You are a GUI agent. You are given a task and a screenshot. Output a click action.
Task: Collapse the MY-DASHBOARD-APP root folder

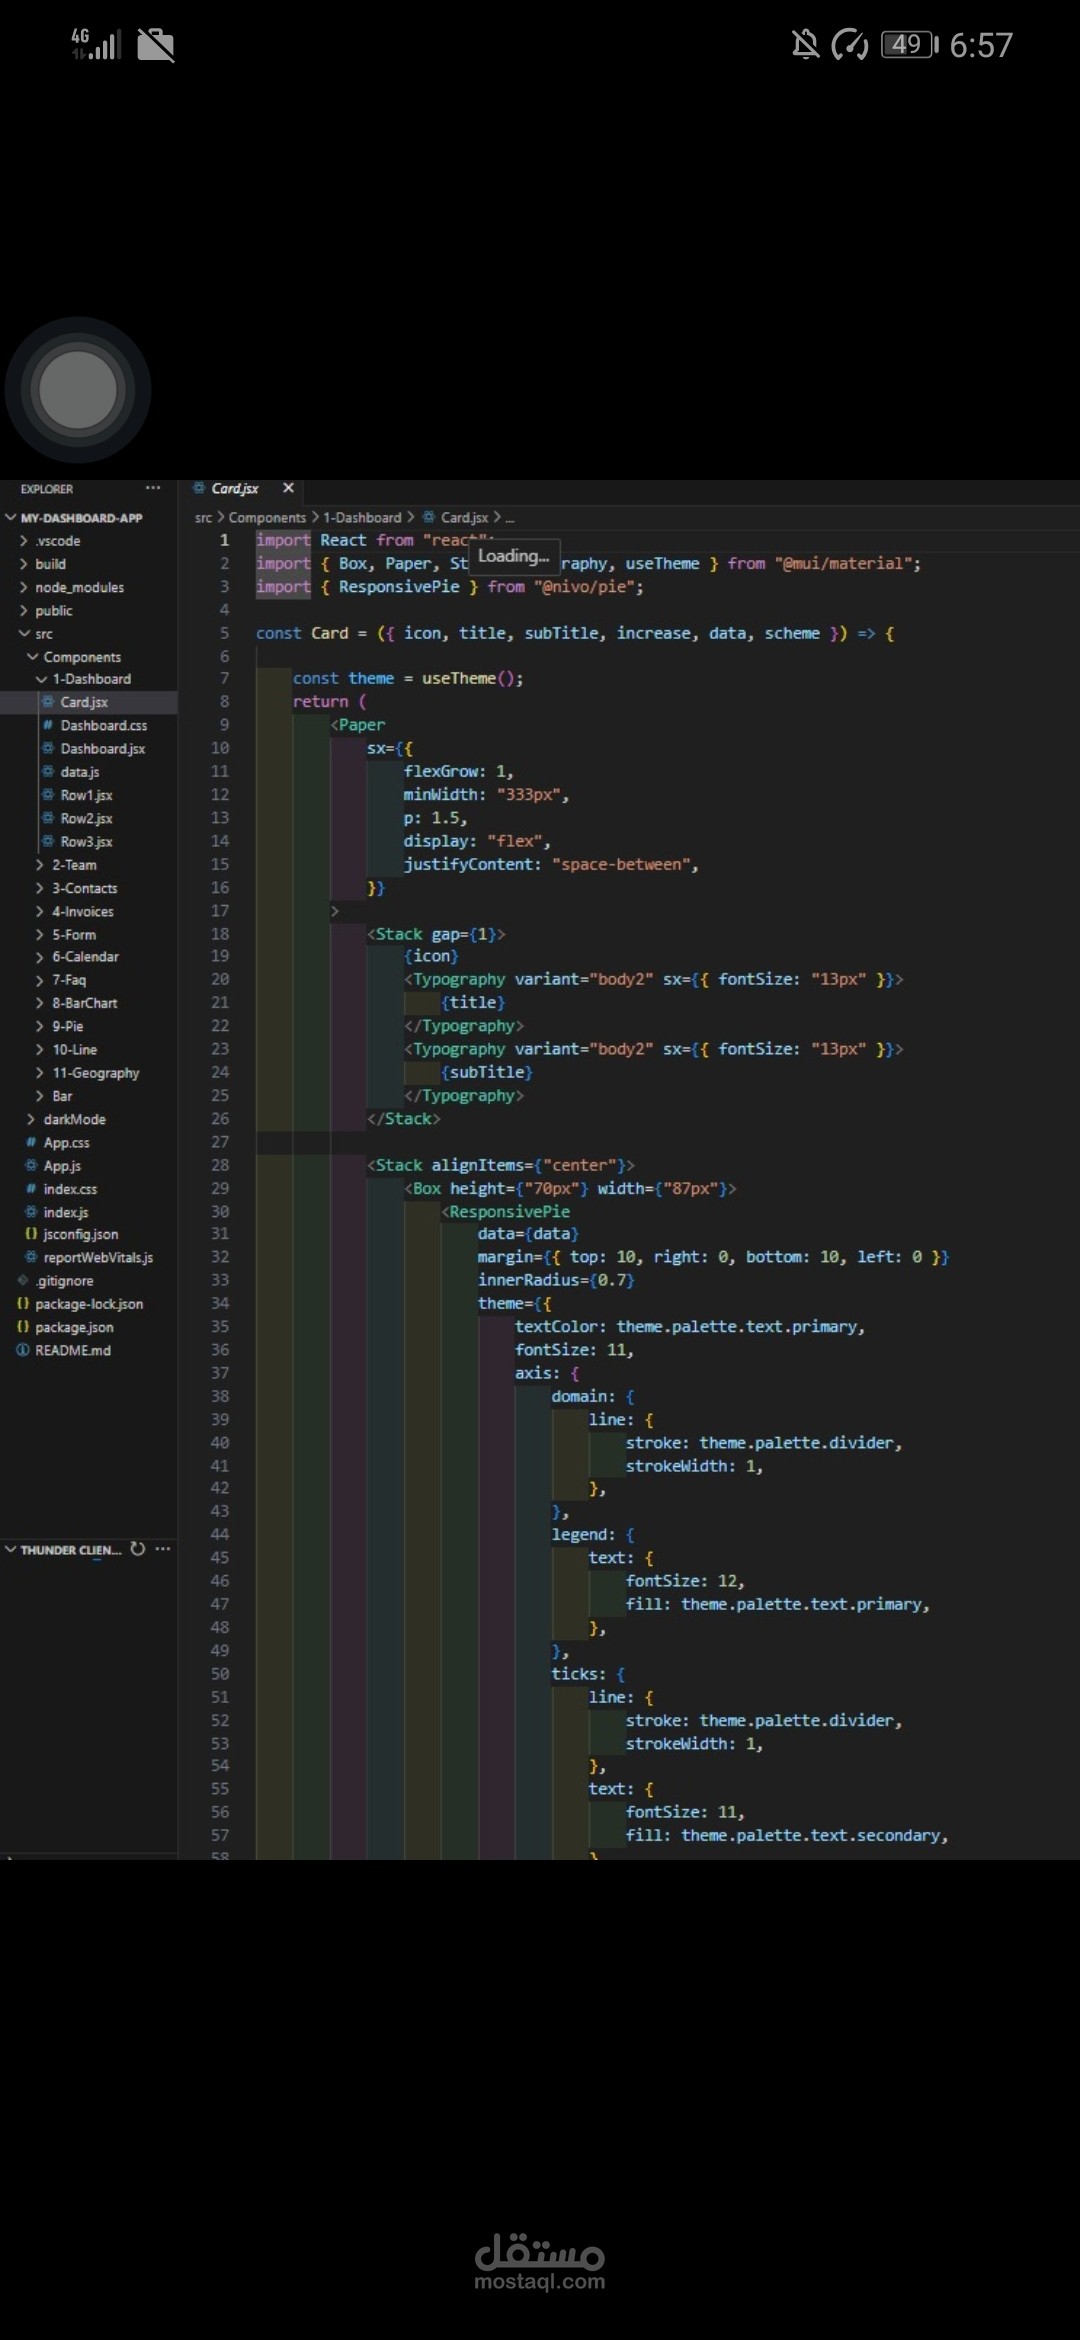[x=82, y=518]
